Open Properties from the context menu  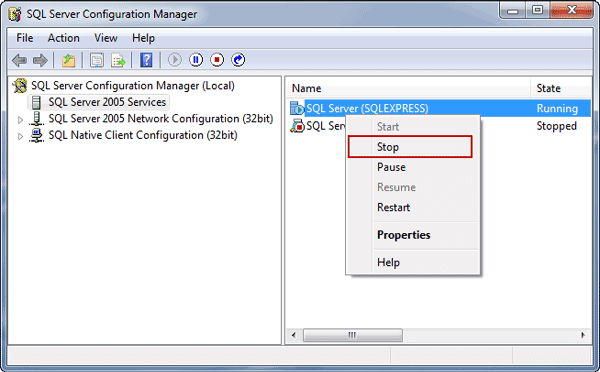click(413, 235)
